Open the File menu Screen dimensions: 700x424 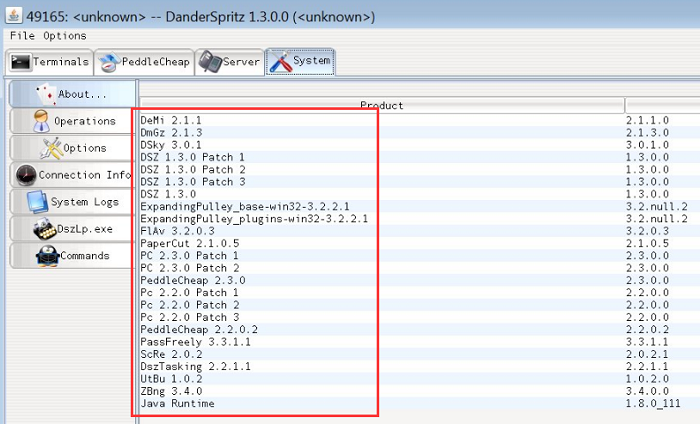[x=22, y=36]
